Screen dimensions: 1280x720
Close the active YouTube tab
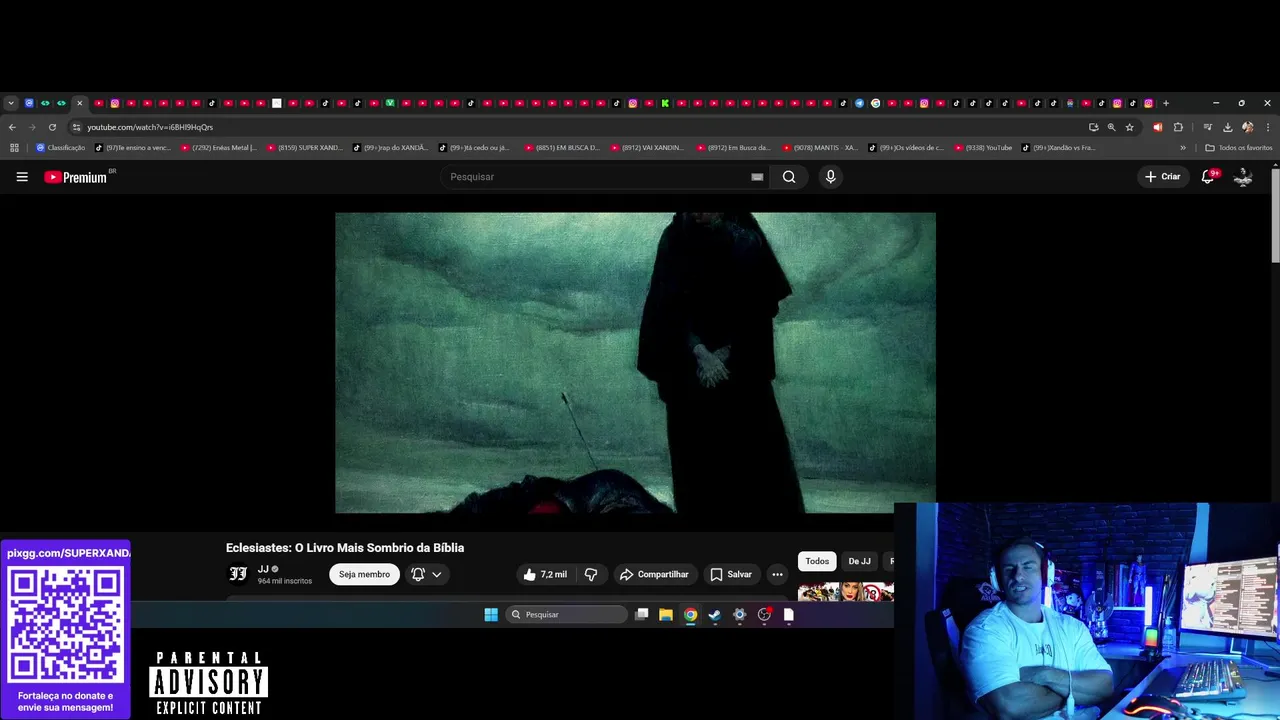point(79,103)
